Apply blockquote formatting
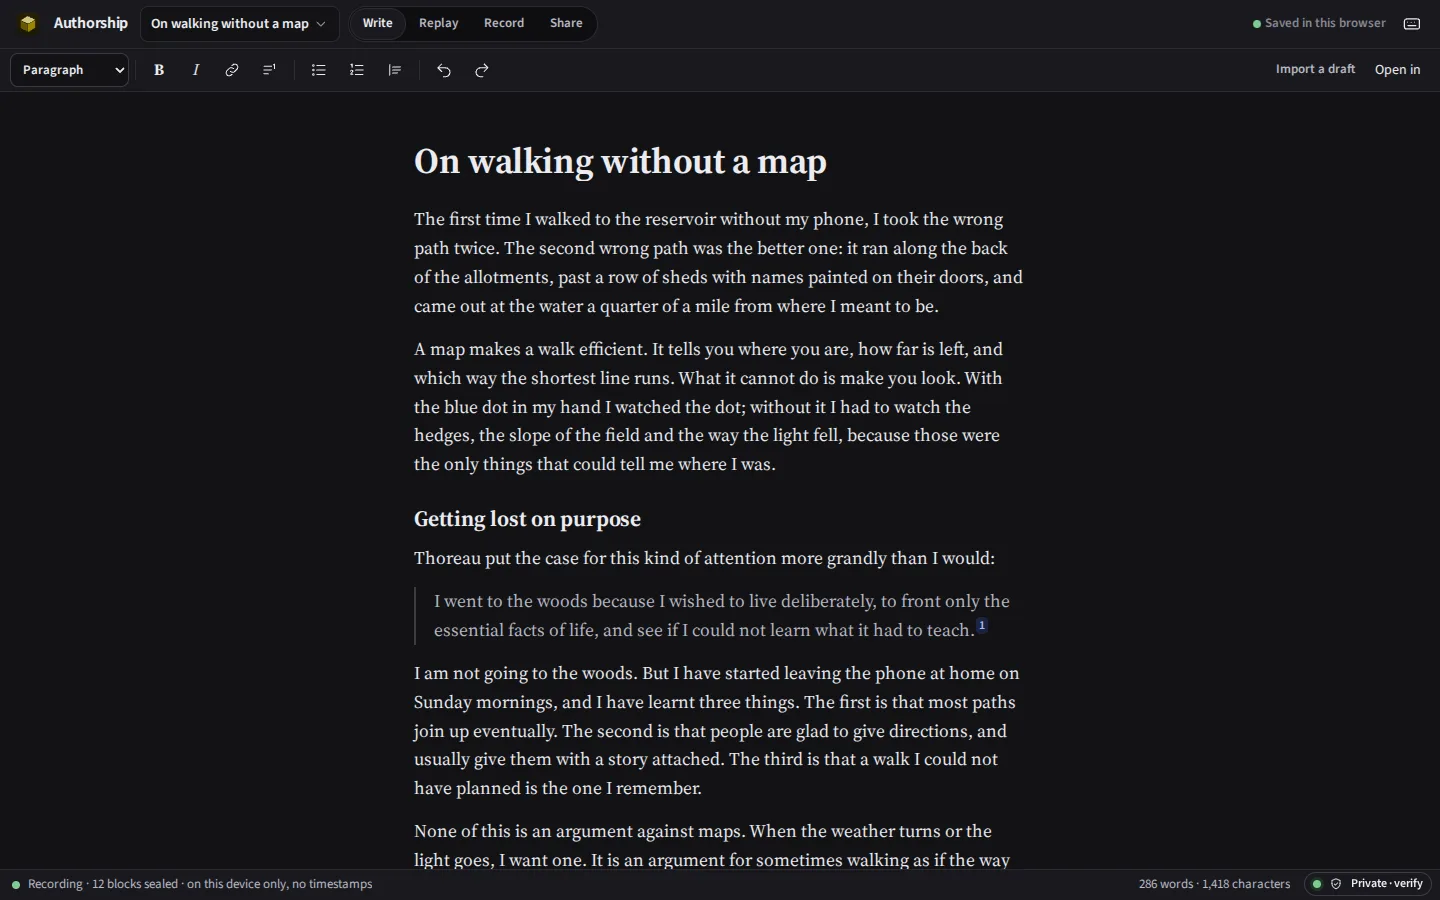The image size is (1440, 900). point(395,70)
